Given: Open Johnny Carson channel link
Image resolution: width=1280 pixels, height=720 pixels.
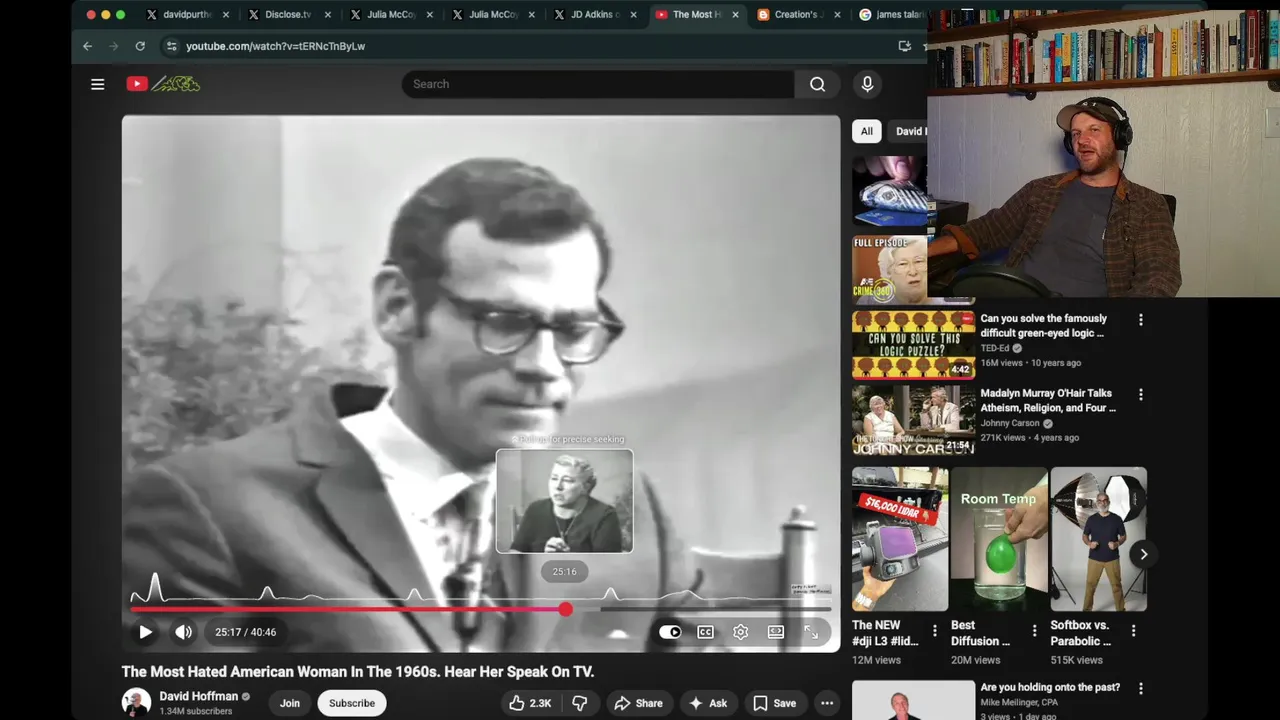Looking at the screenshot, I should (1011, 423).
